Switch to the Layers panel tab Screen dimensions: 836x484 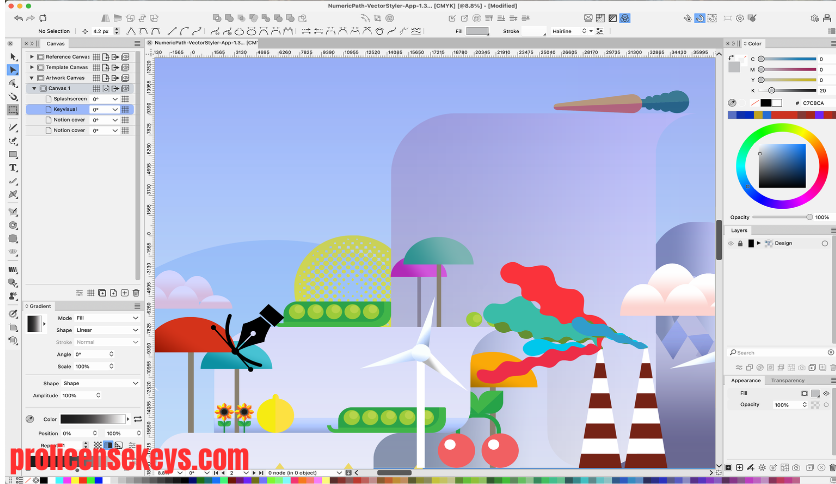(x=739, y=230)
